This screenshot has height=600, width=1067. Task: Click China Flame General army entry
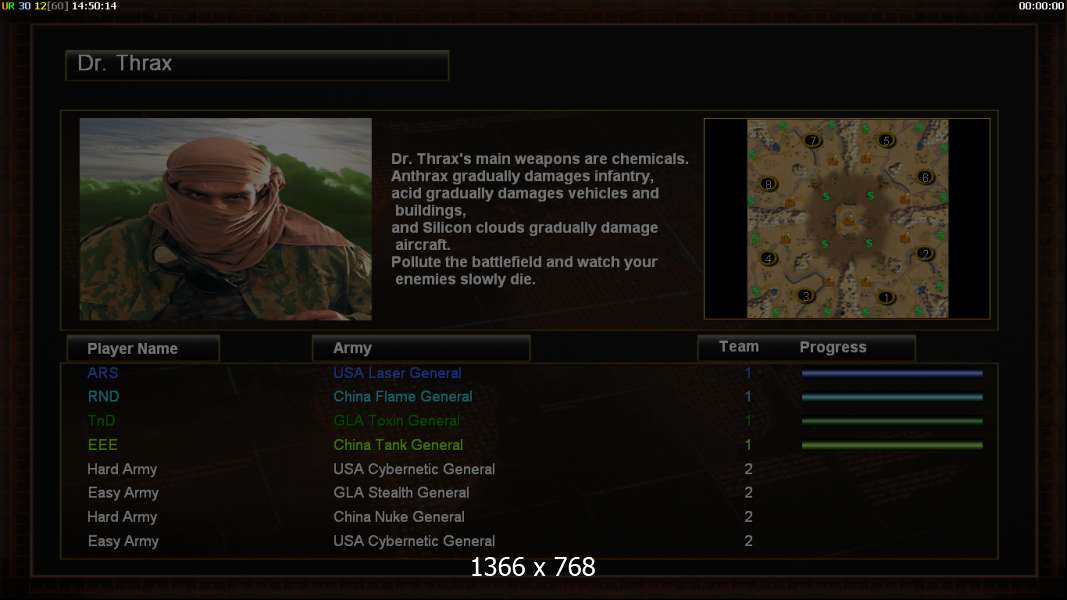[x=403, y=397]
